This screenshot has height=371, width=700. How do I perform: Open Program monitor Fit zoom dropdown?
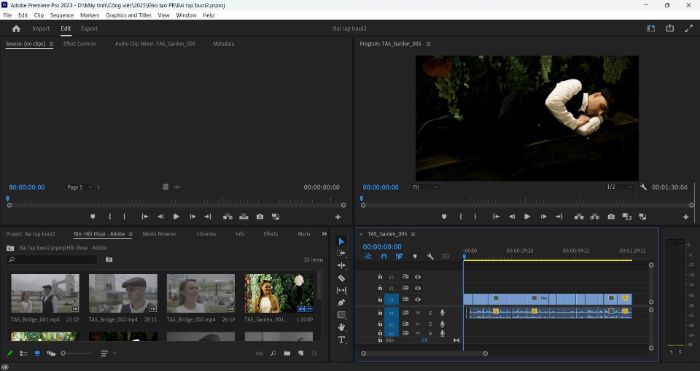(x=425, y=187)
